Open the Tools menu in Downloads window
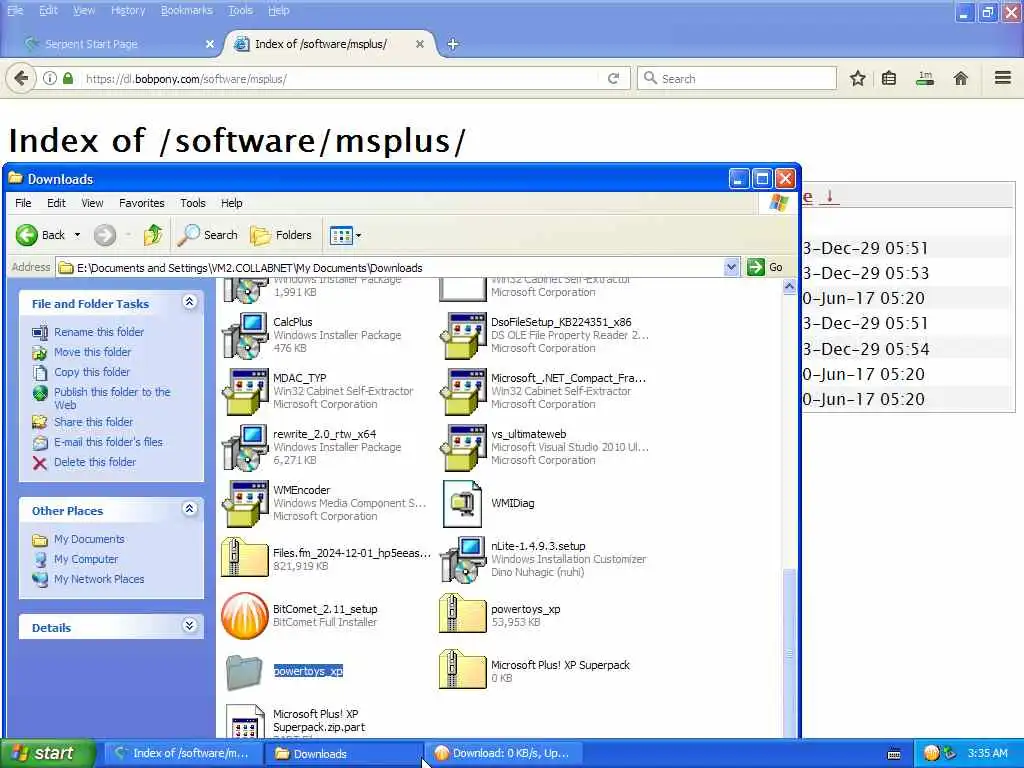This screenshot has height=768, width=1024. point(193,203)
